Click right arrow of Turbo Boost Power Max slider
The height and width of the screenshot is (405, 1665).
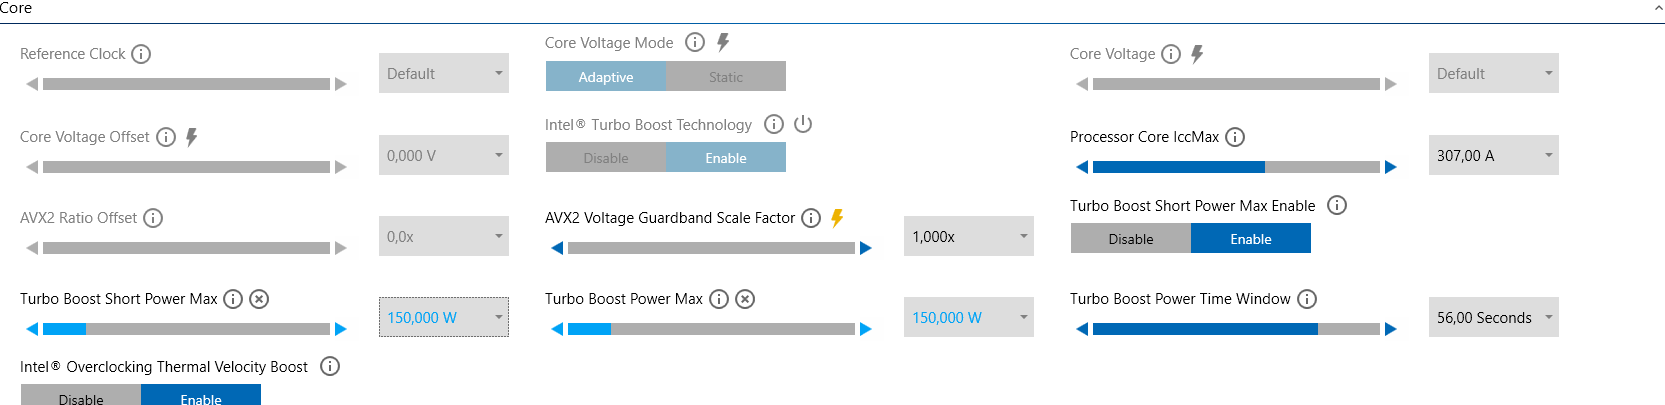(866, 329)
